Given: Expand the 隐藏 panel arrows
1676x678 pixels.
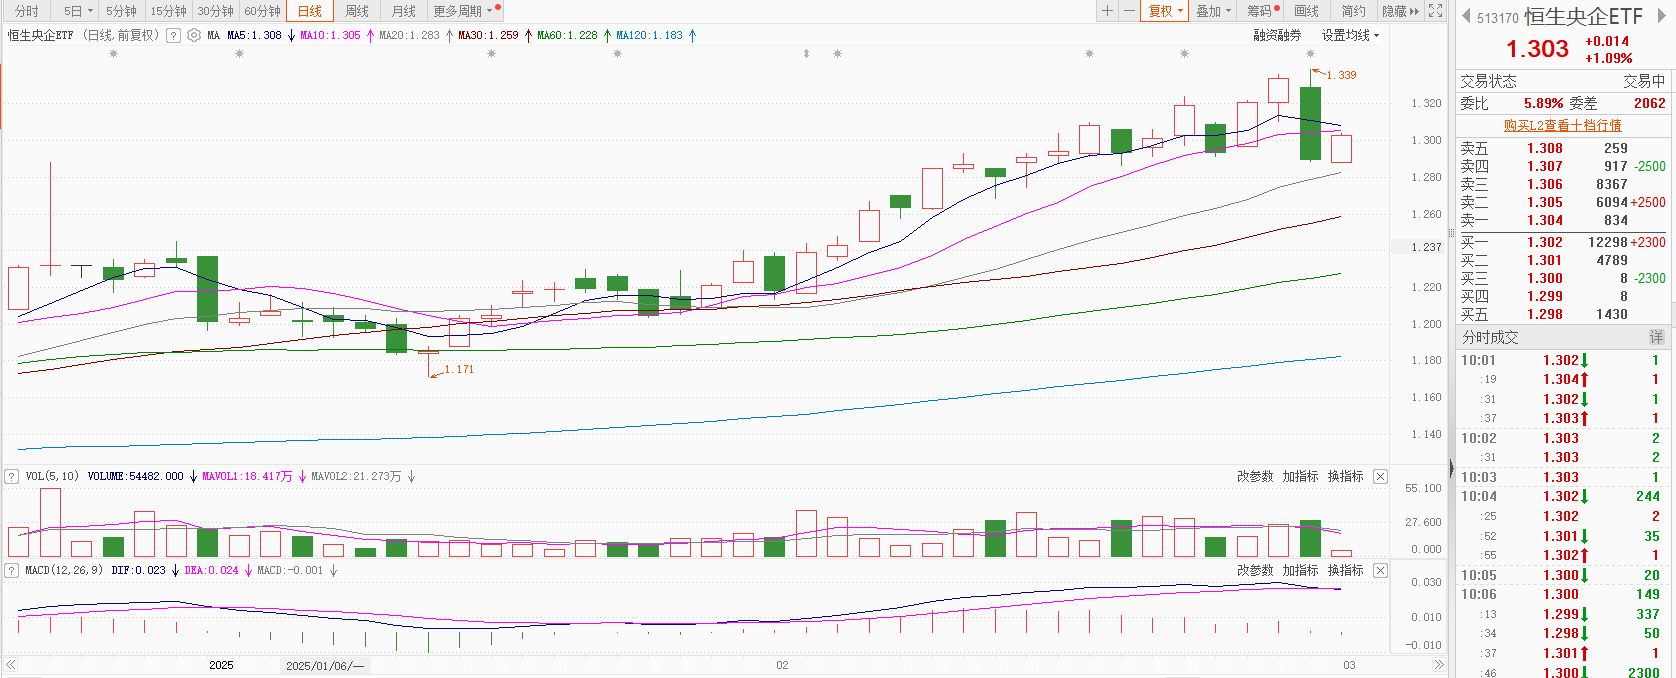Looking at the screenshot, I should click(1400, 11).
